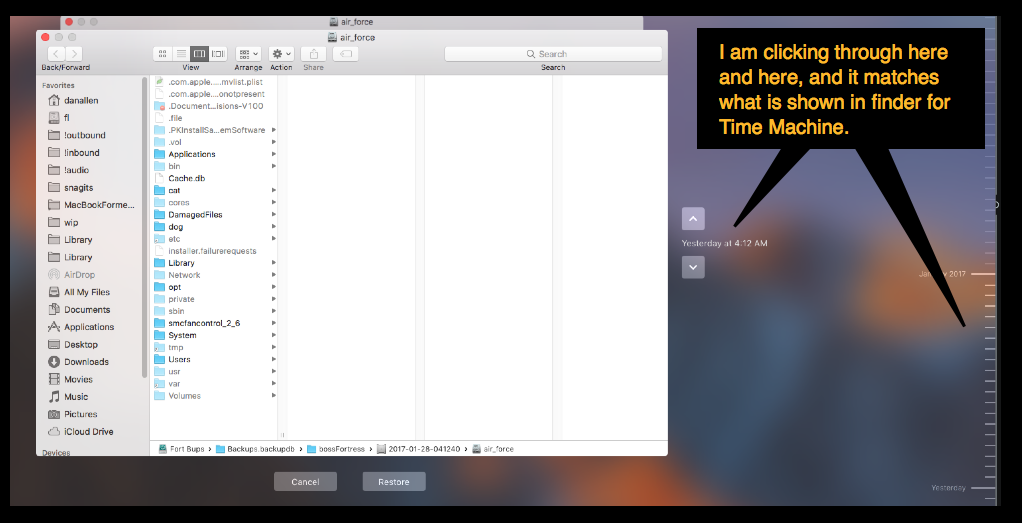
Task: Expand the Users folder arrow
Action: click(x=274, y=359)
